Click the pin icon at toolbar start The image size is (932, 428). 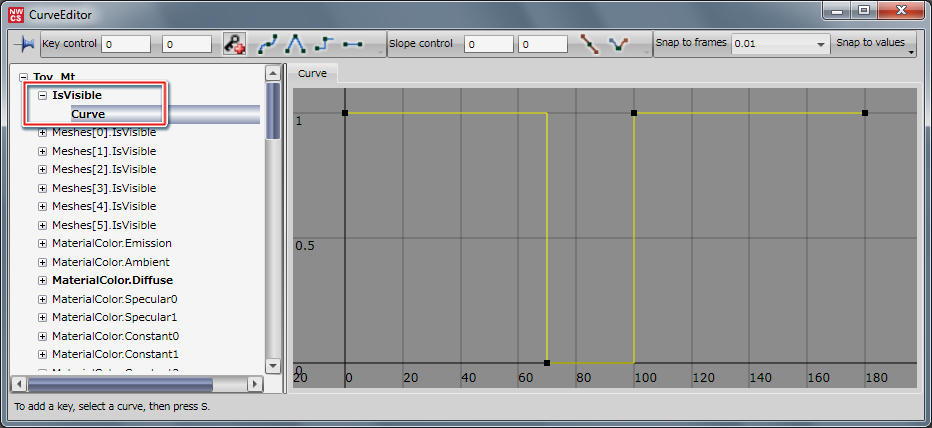tap(23, 45)
